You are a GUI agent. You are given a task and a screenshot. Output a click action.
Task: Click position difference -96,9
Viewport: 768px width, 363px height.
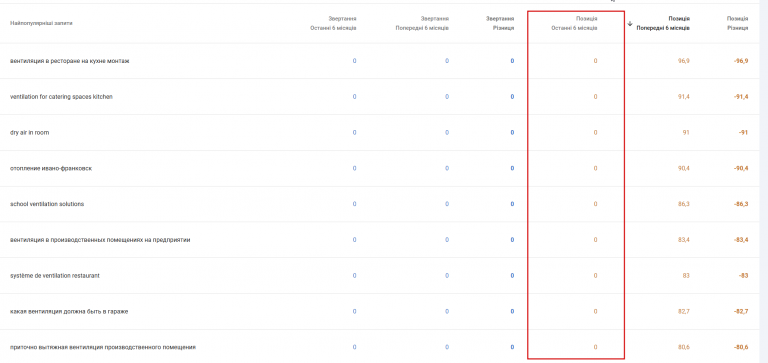point(741,61)
